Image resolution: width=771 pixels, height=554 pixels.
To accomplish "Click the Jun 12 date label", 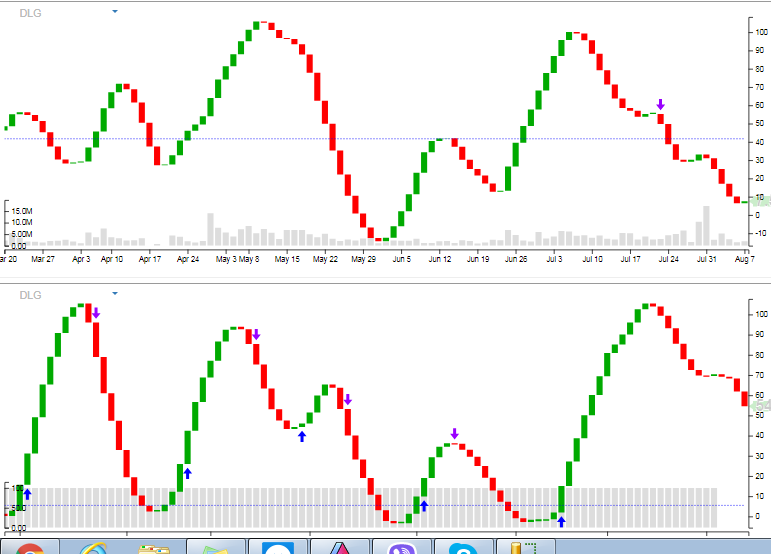I will pos(440,259).
